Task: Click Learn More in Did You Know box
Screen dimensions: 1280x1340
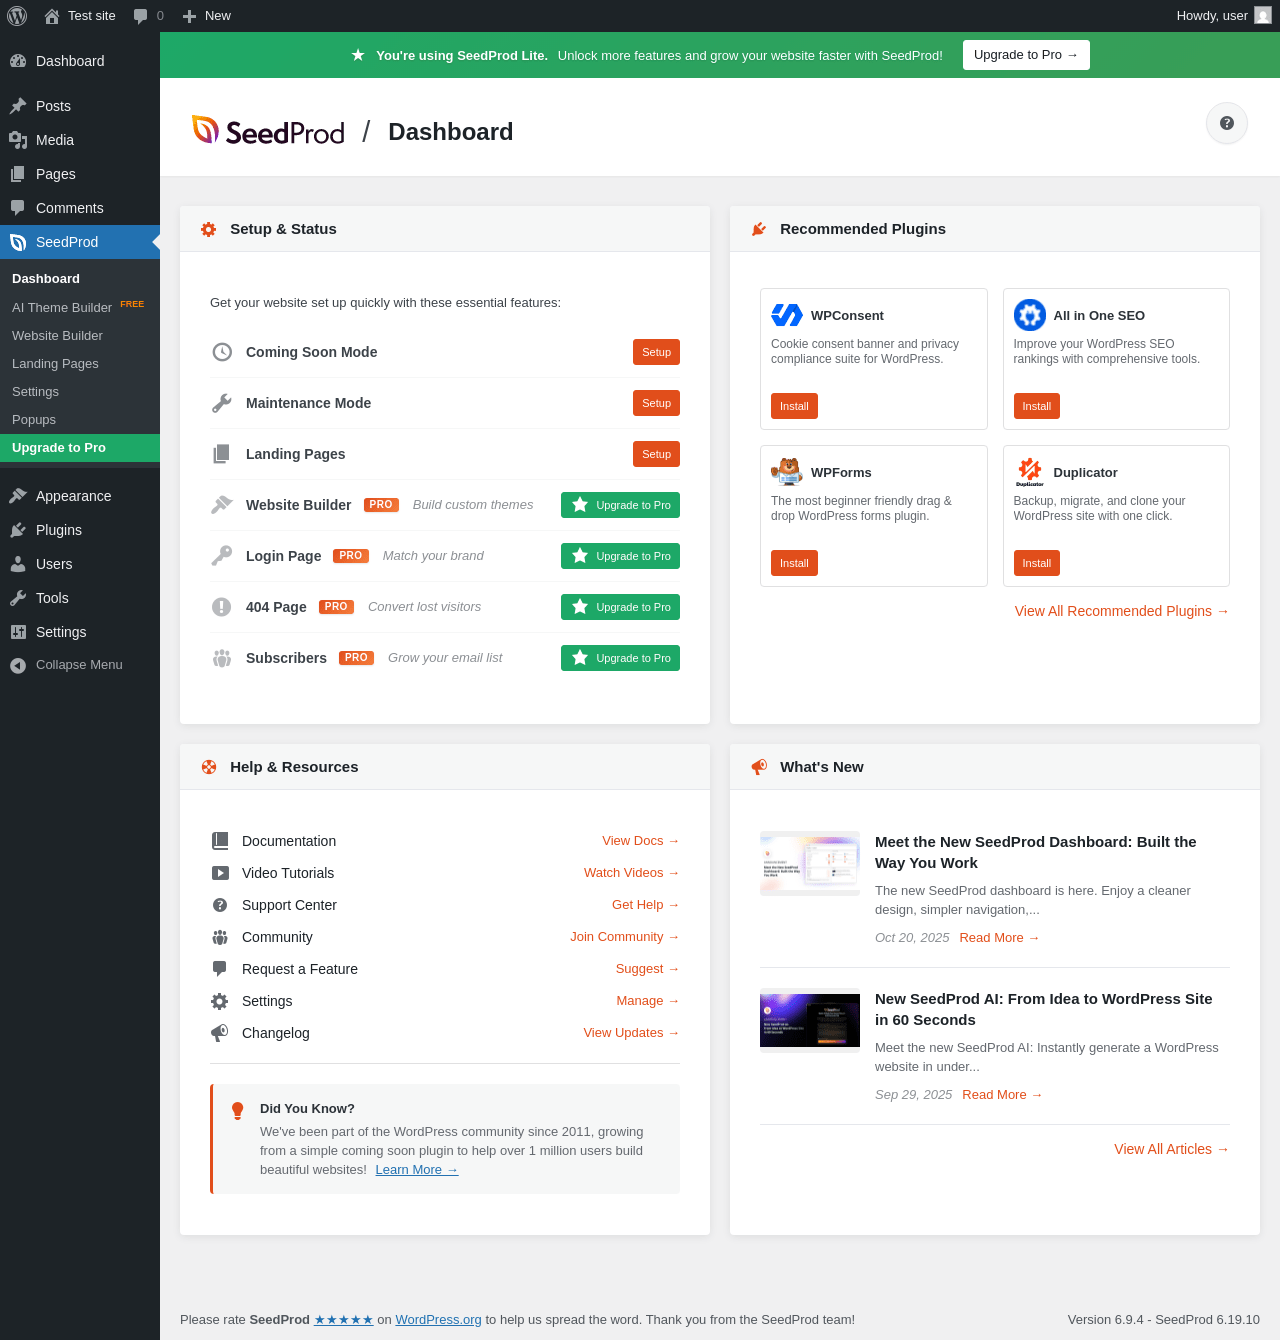Action: click(x=417, y=1170)
